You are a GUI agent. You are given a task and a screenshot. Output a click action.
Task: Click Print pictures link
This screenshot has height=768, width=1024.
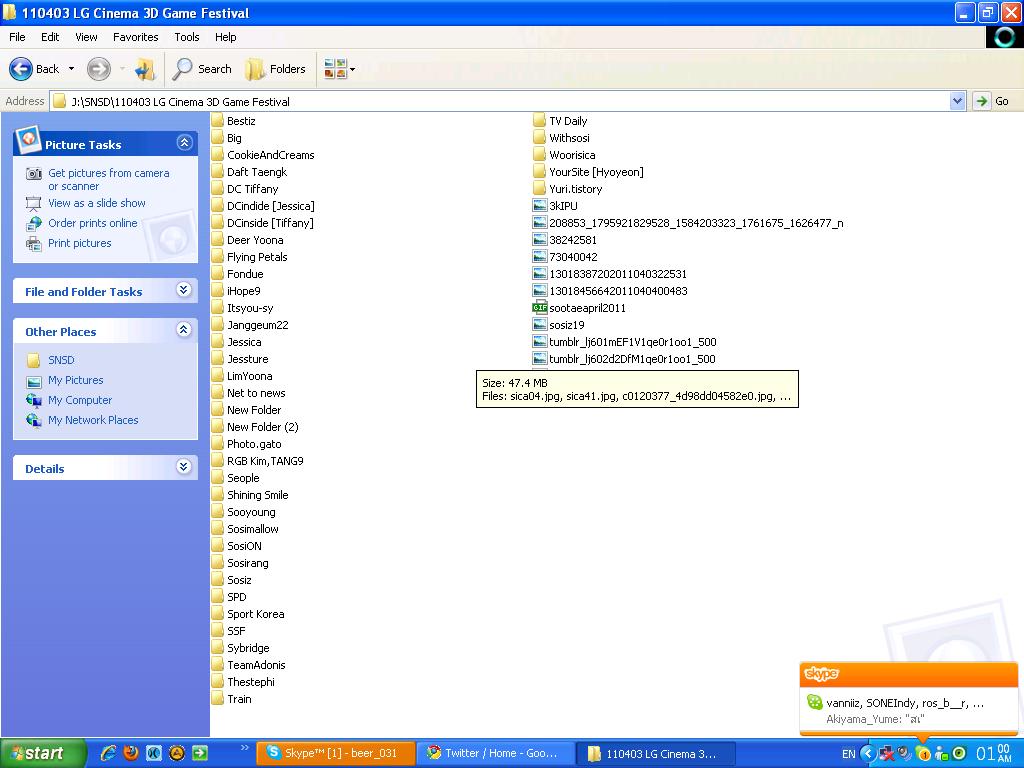point(80,243)
